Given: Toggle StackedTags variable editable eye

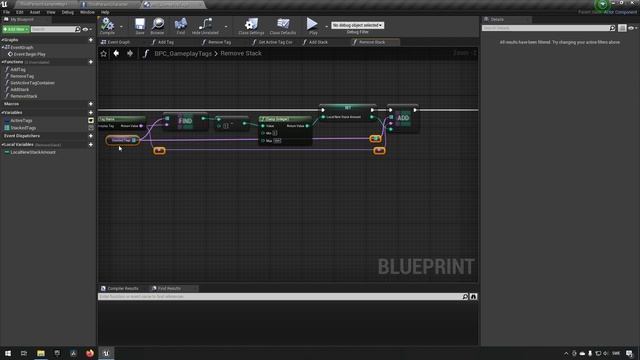Looking at the screenshot, I should (x=91, y=128).
